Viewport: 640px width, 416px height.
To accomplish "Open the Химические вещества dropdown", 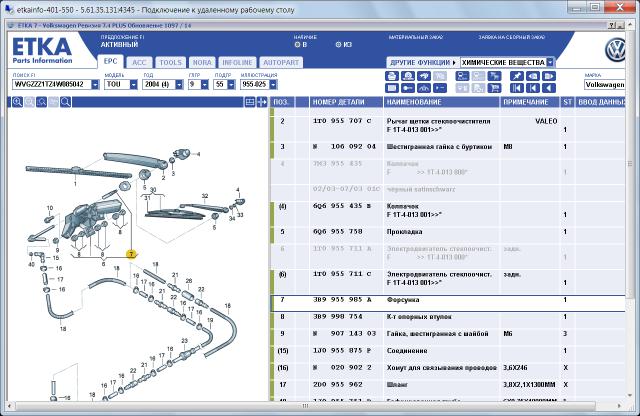I will click(x=550, y=62).
